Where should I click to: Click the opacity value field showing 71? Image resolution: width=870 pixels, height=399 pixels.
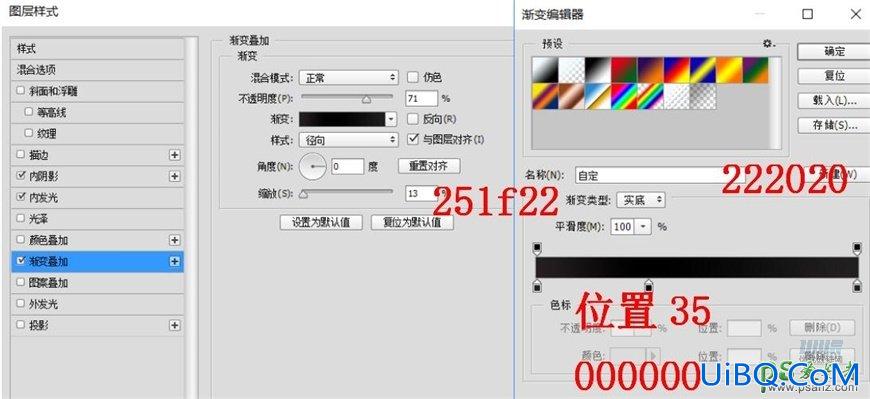[x=421, y=99]
